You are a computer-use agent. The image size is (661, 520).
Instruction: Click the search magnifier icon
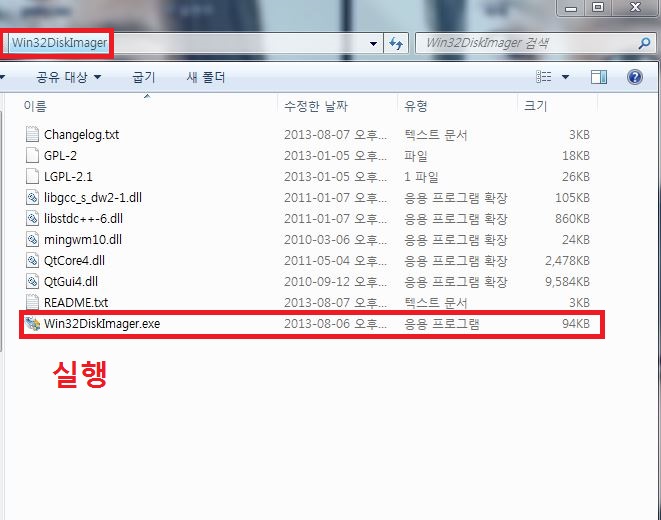(644, 43)
